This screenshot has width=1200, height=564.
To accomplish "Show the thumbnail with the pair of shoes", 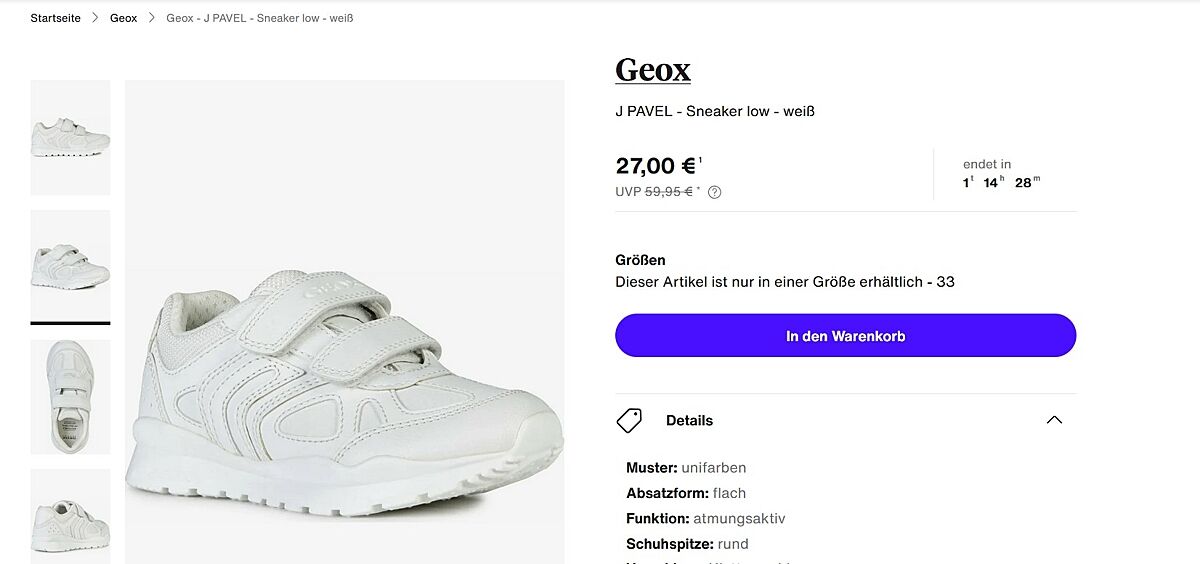I will [70, 138].
